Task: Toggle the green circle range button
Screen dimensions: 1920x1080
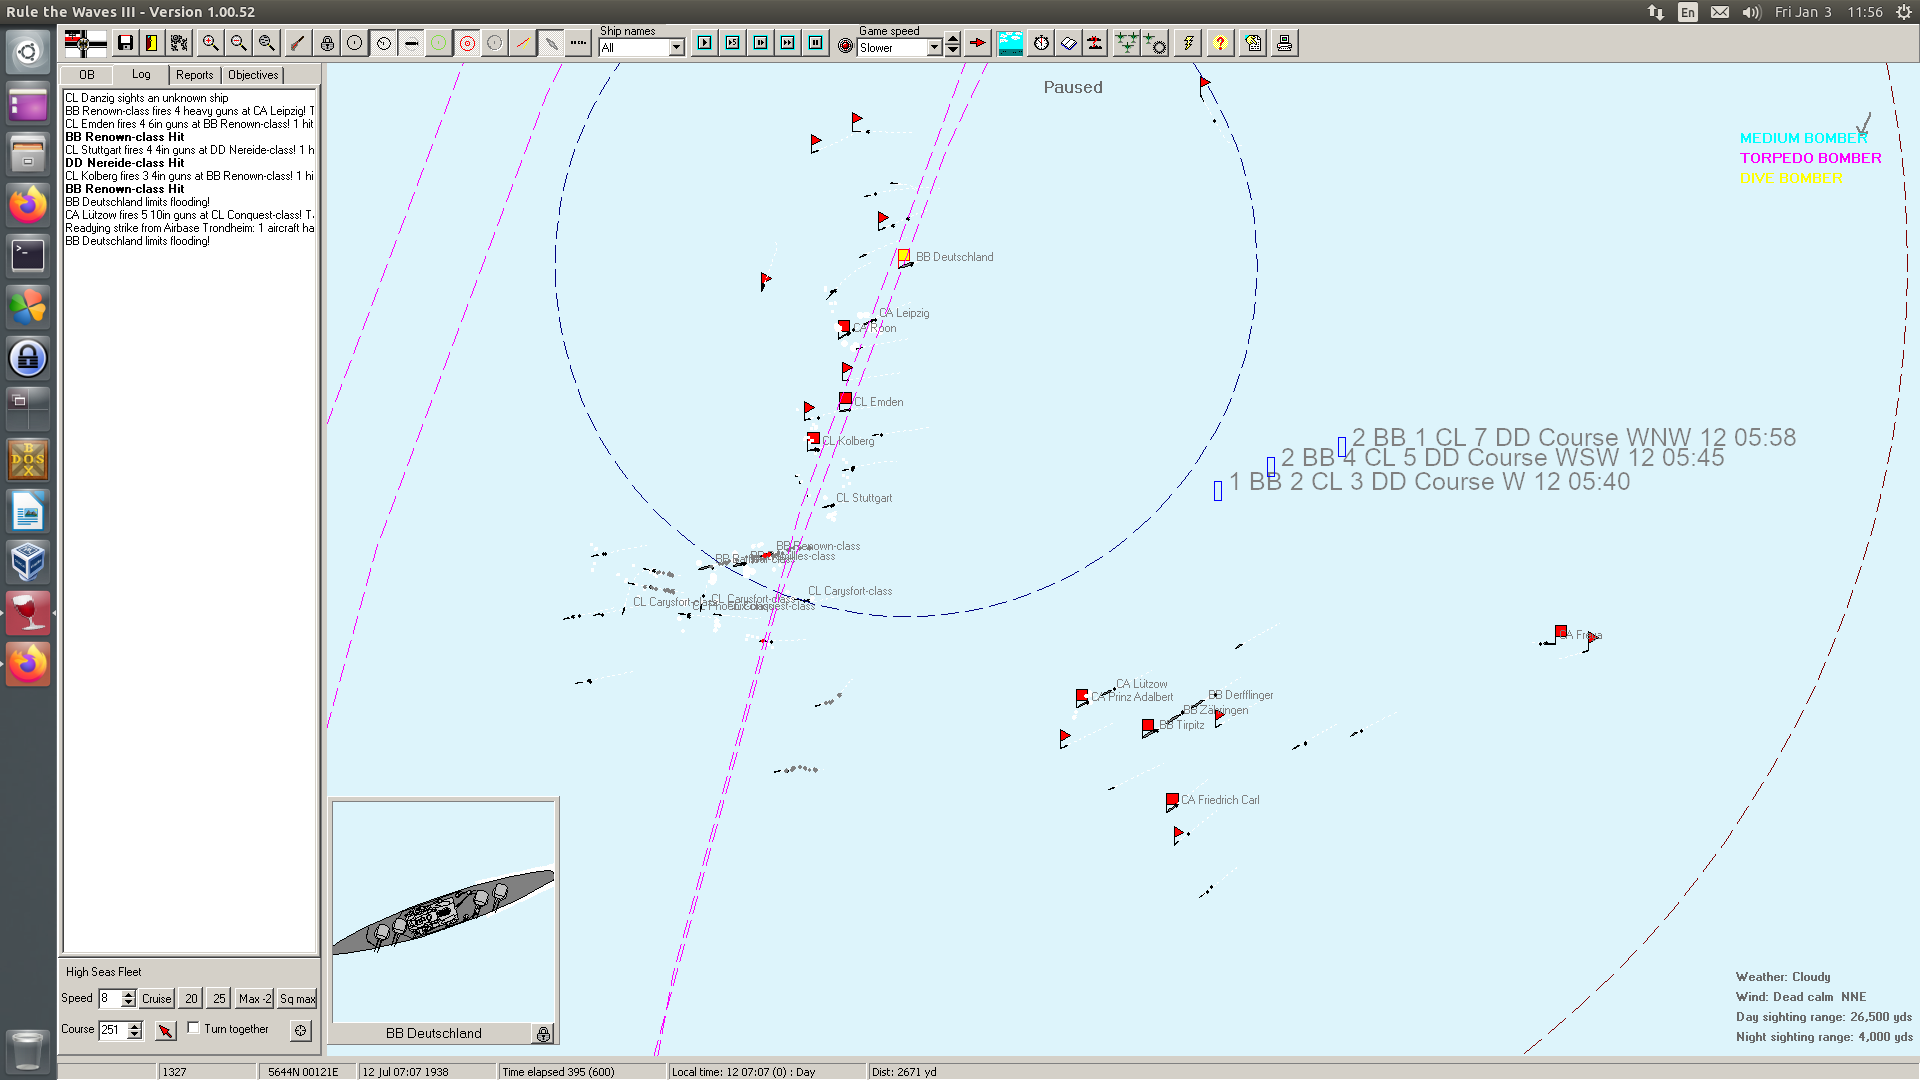Action: pos(439,43)
